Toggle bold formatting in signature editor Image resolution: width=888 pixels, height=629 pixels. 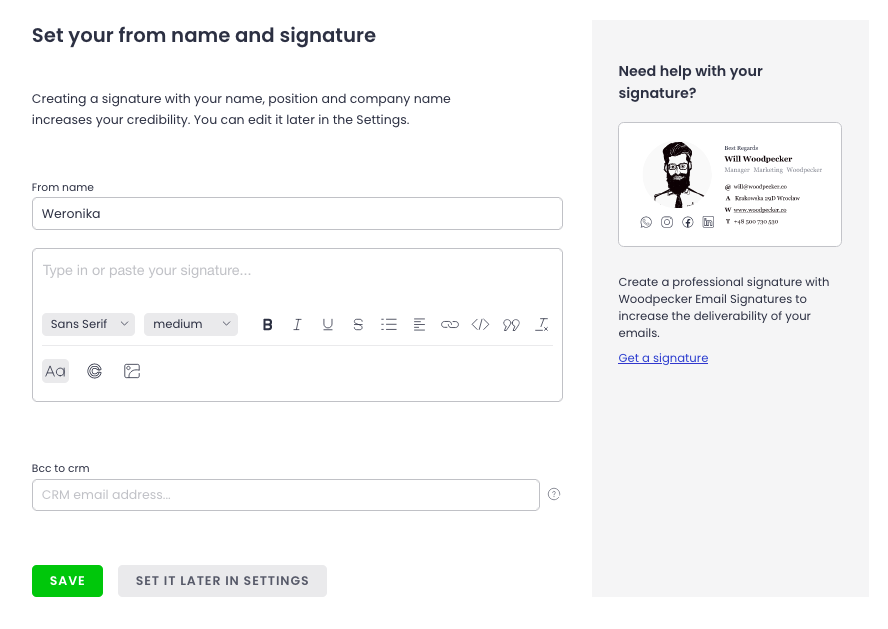coord(267,324)
